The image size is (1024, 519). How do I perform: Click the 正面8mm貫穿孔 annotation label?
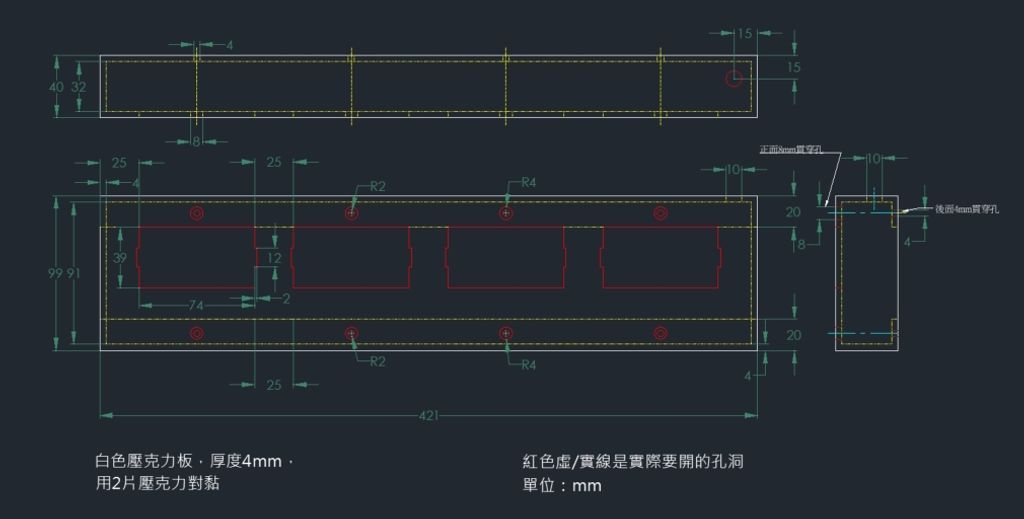(x=790, y=150)
